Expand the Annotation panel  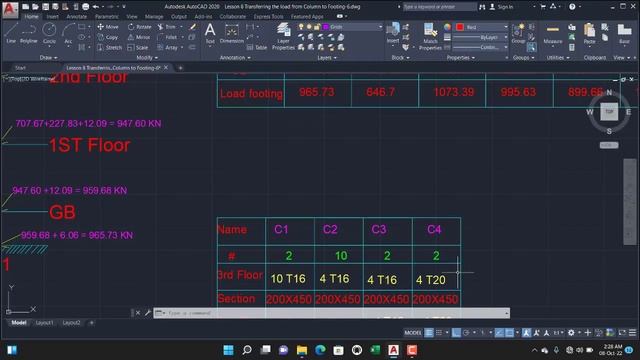235,58
